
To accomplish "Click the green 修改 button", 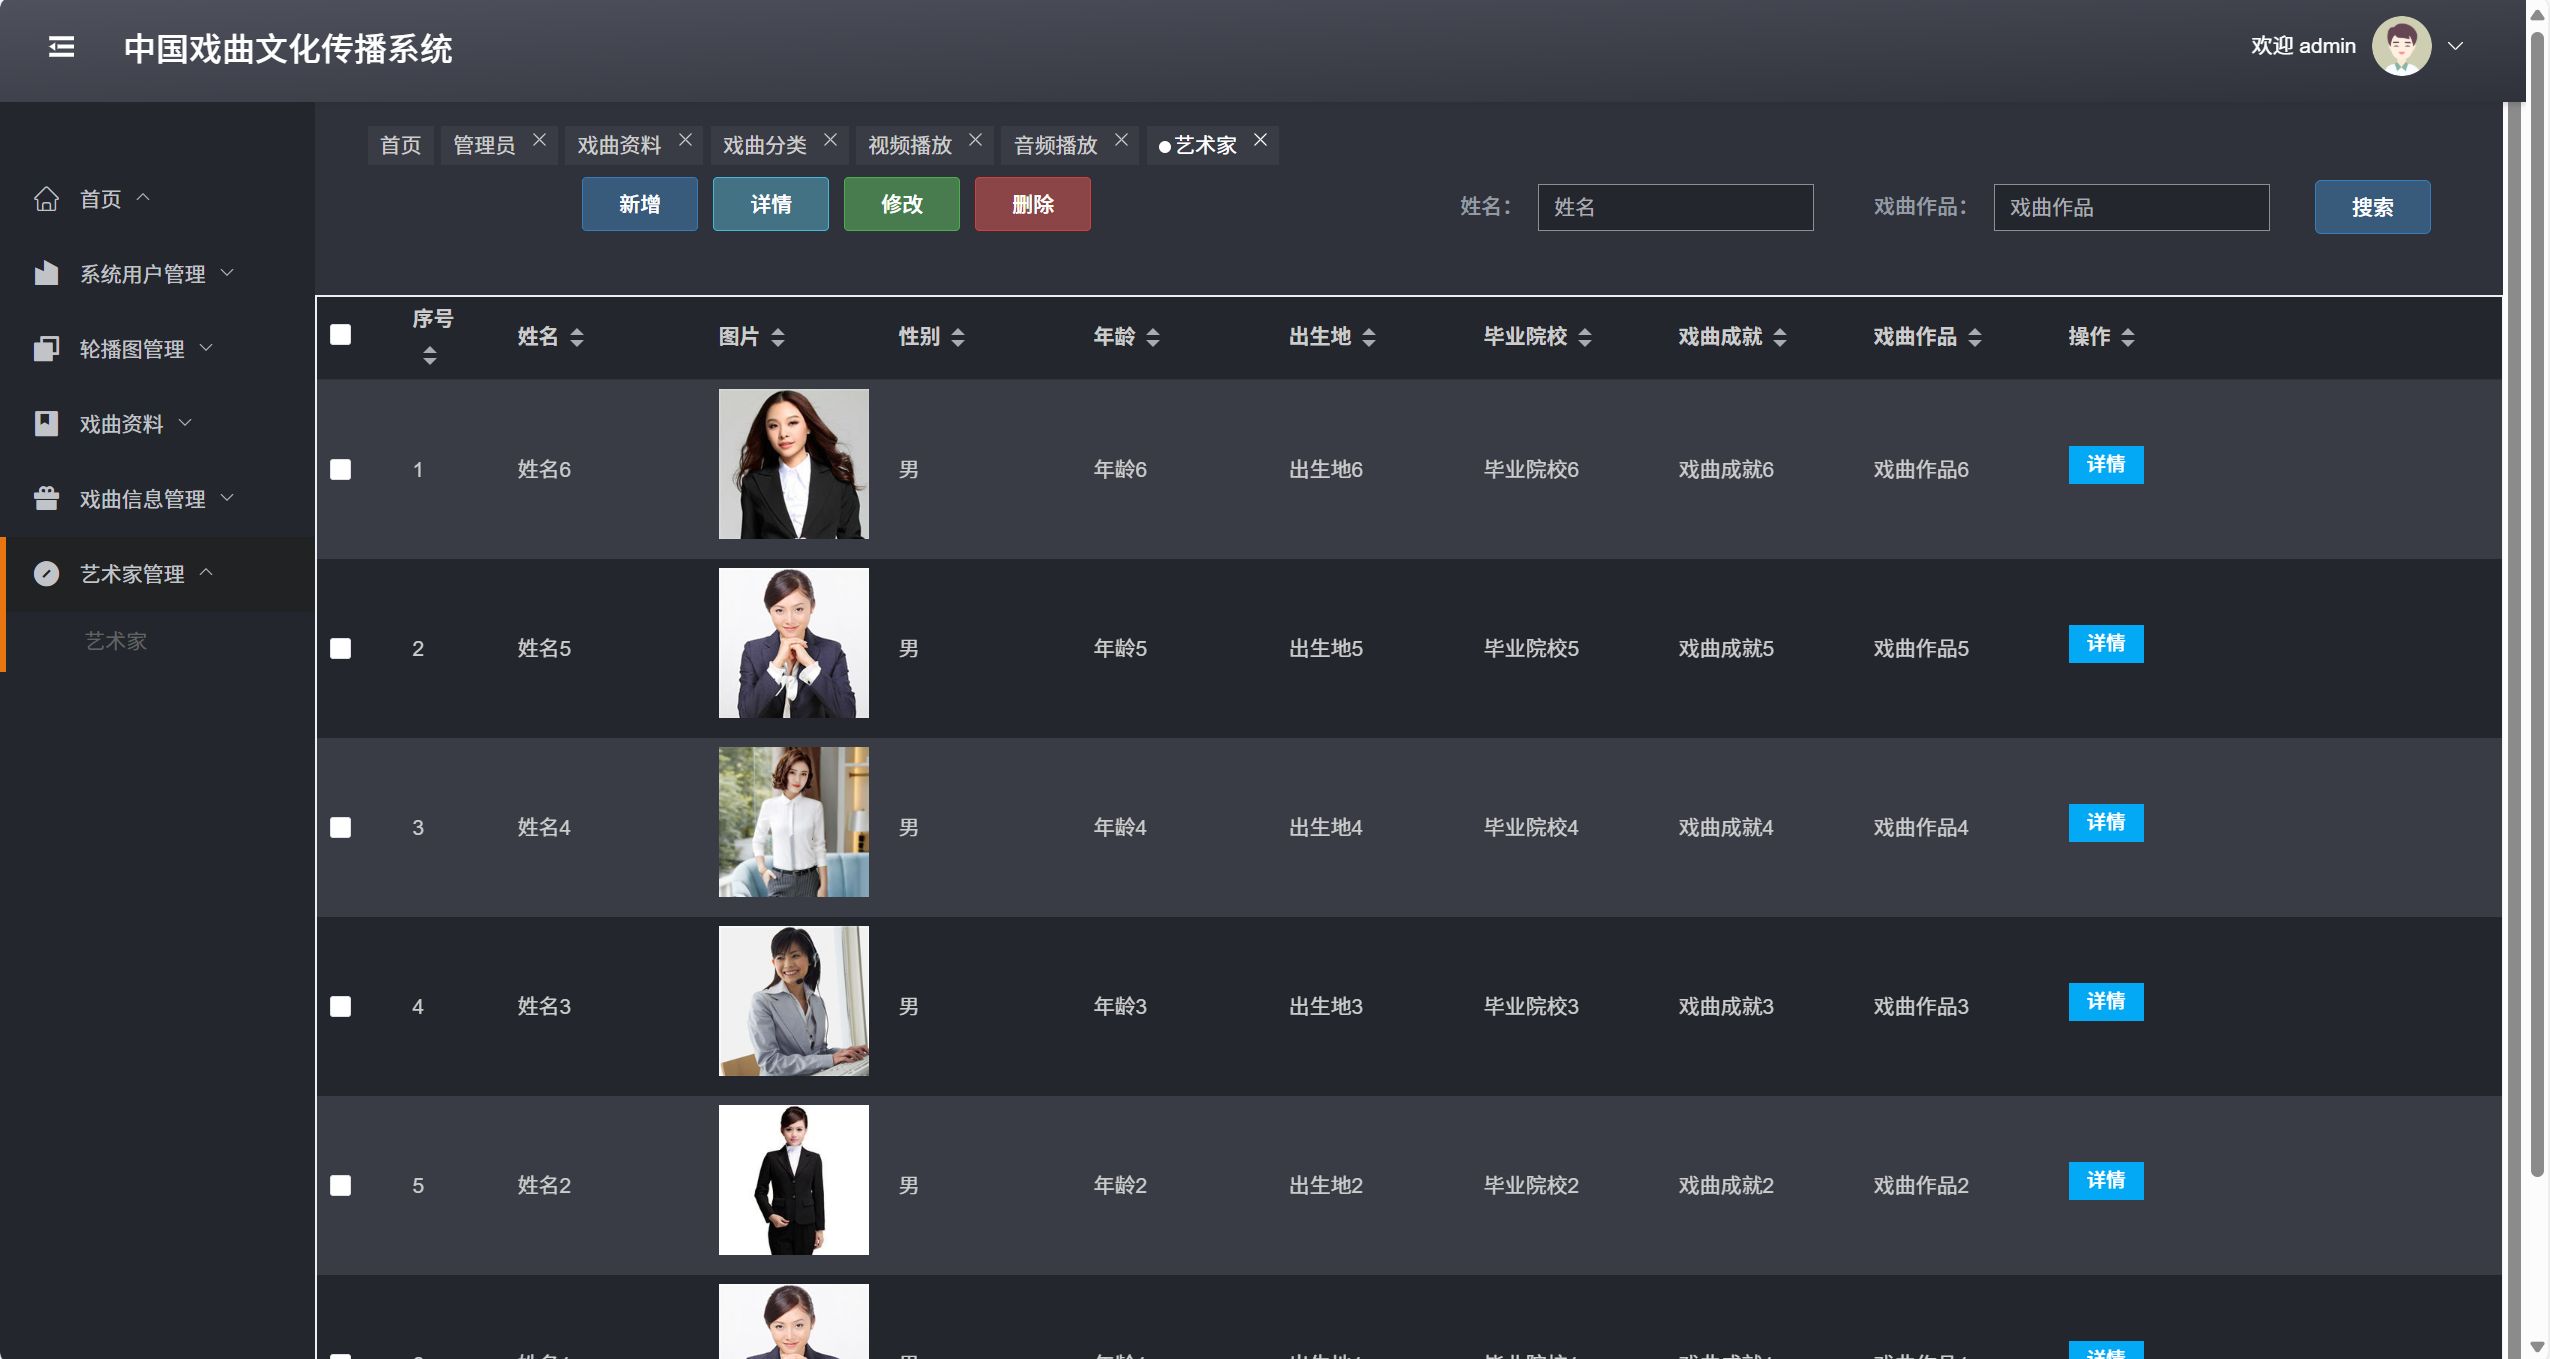I will pos(902,204).
